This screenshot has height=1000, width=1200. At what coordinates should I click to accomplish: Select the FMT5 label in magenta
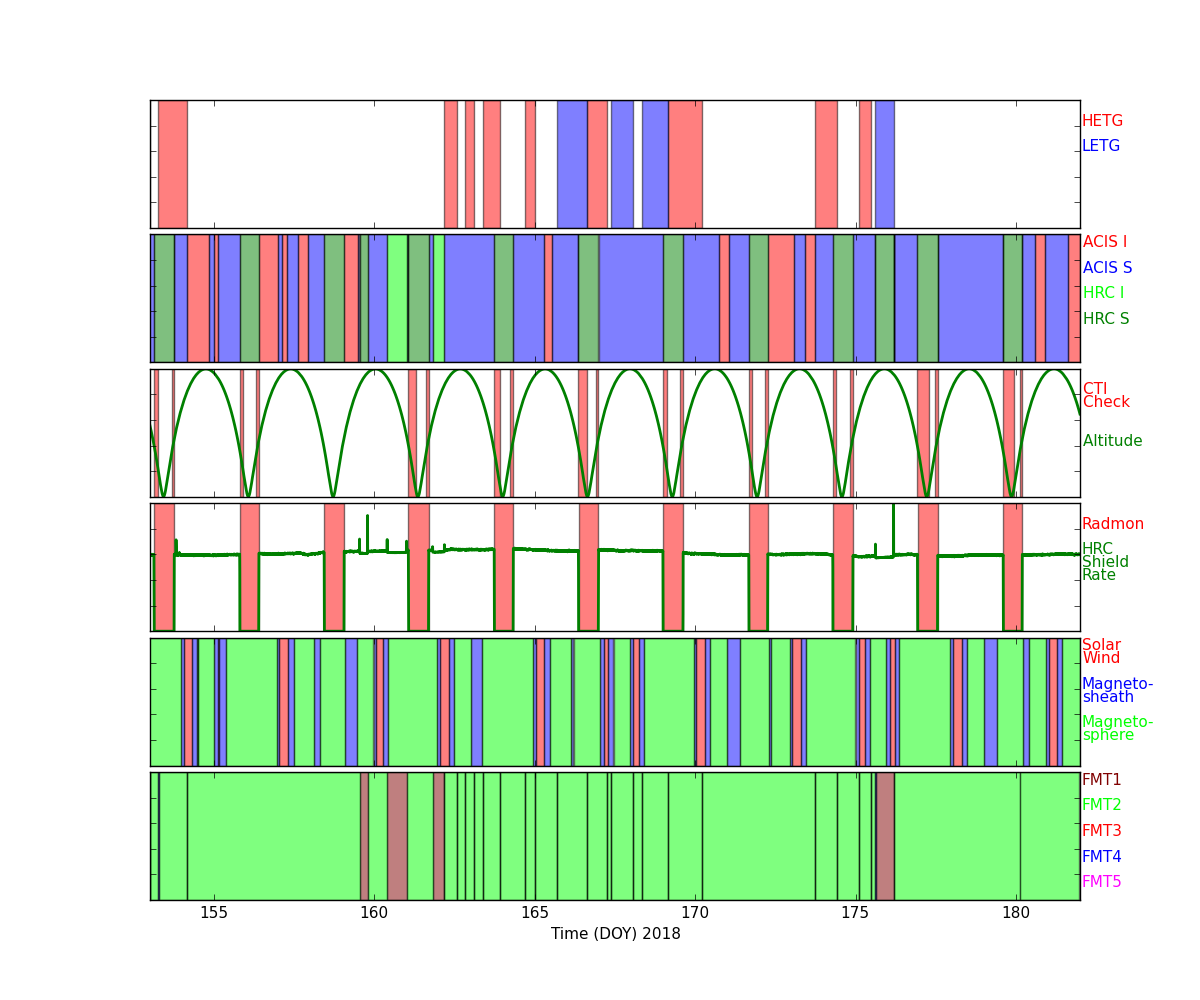[1101, 882]
